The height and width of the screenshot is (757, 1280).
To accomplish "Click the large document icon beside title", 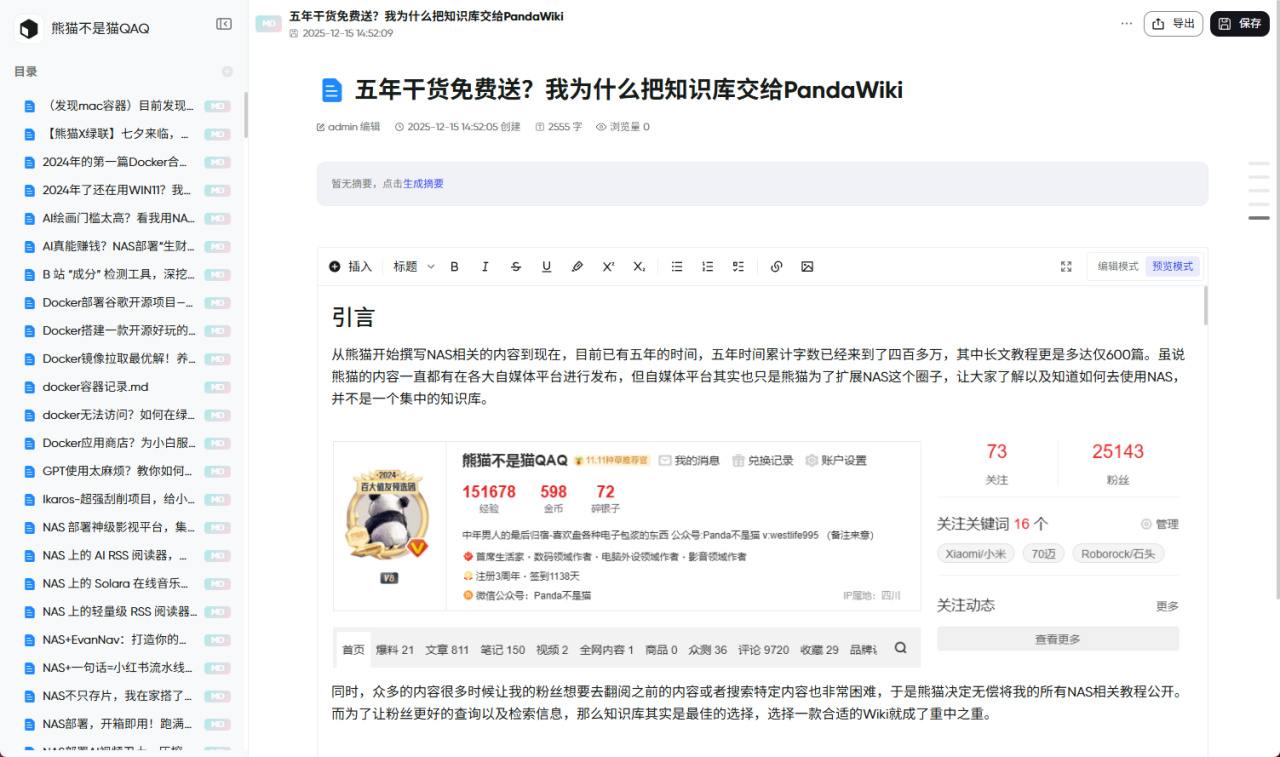I will 332,91.
